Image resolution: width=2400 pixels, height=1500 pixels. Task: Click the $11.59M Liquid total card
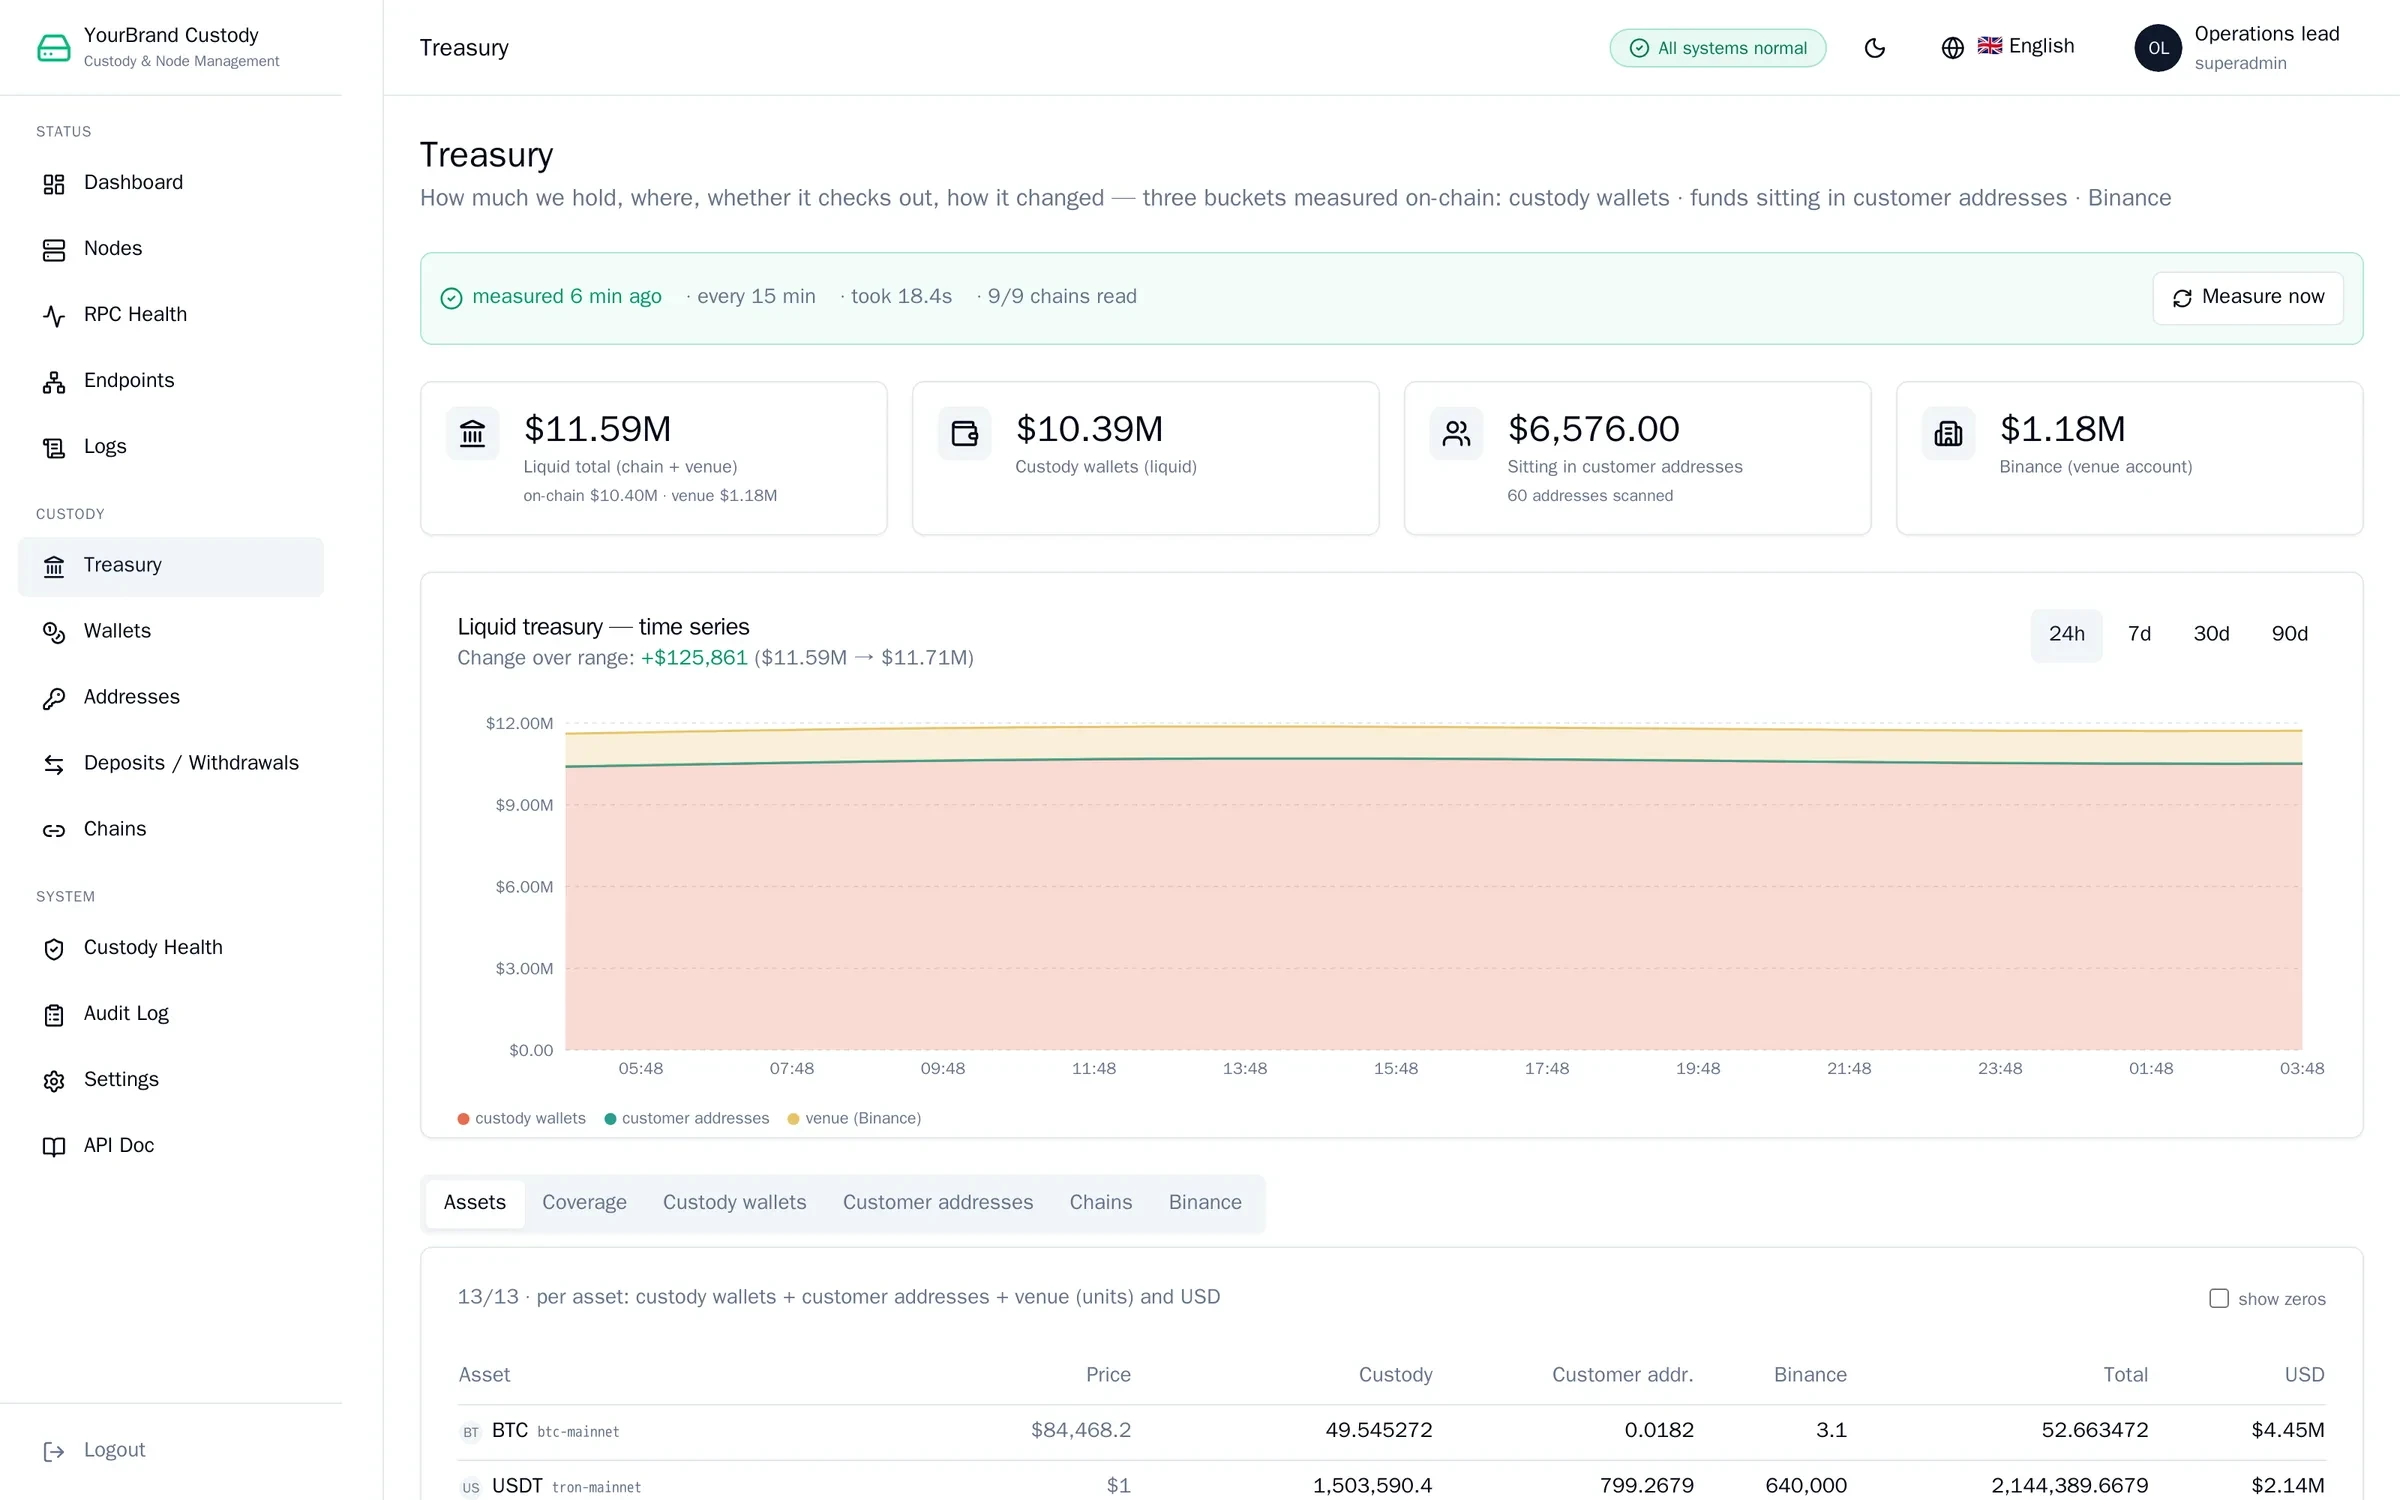pyautogui.click(x=653, y=458)
